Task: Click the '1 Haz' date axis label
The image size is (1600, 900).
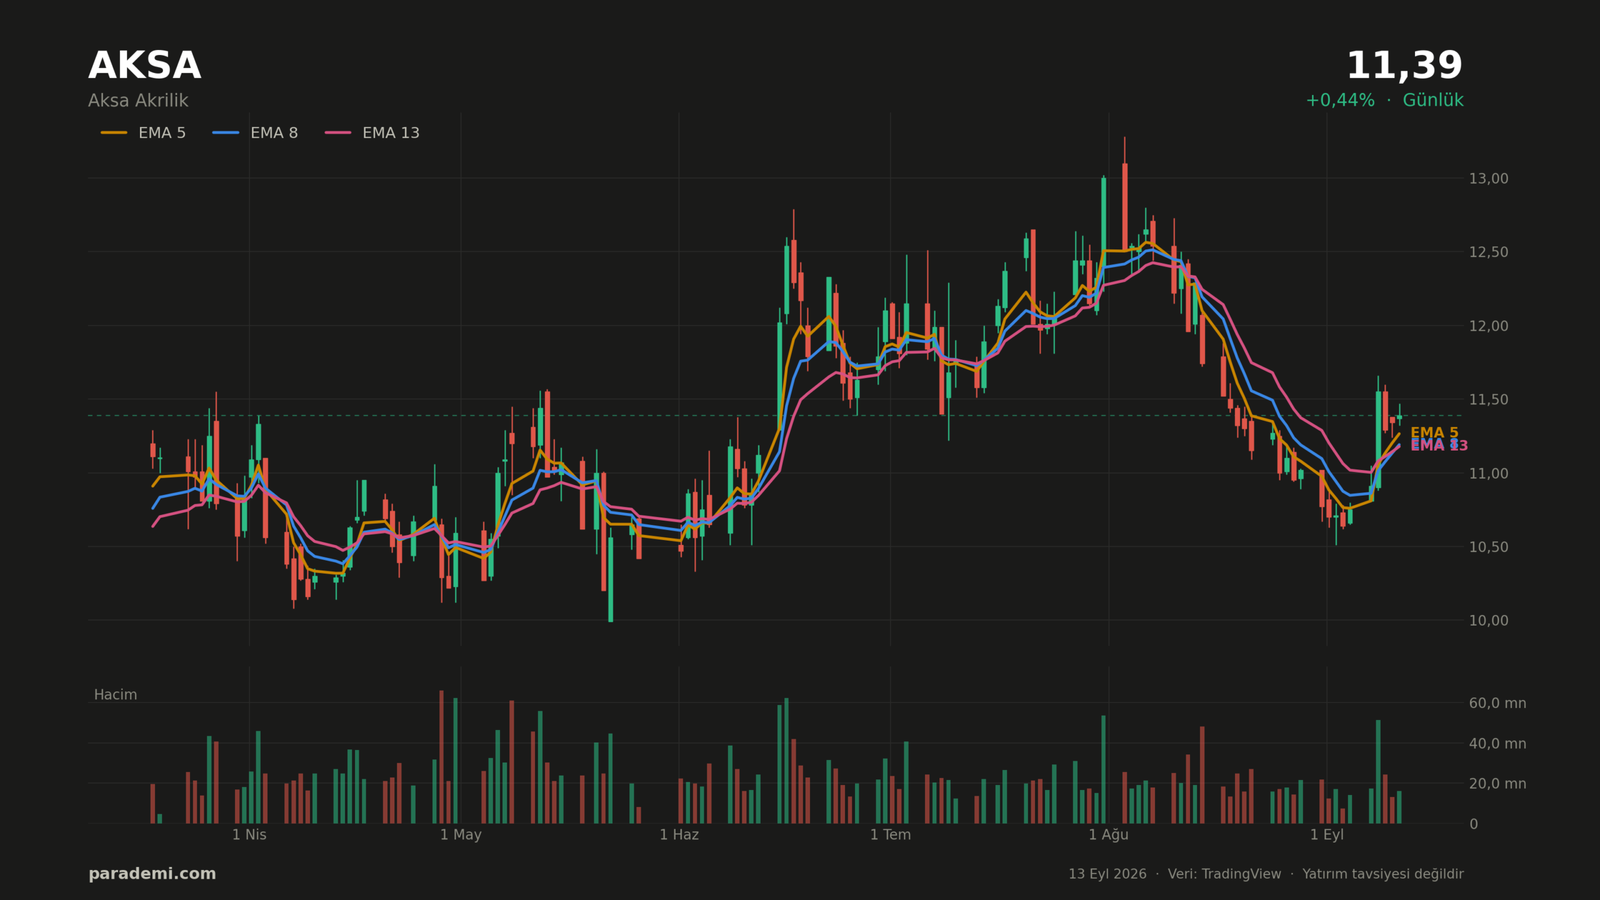Action: (x=679, y=835)
